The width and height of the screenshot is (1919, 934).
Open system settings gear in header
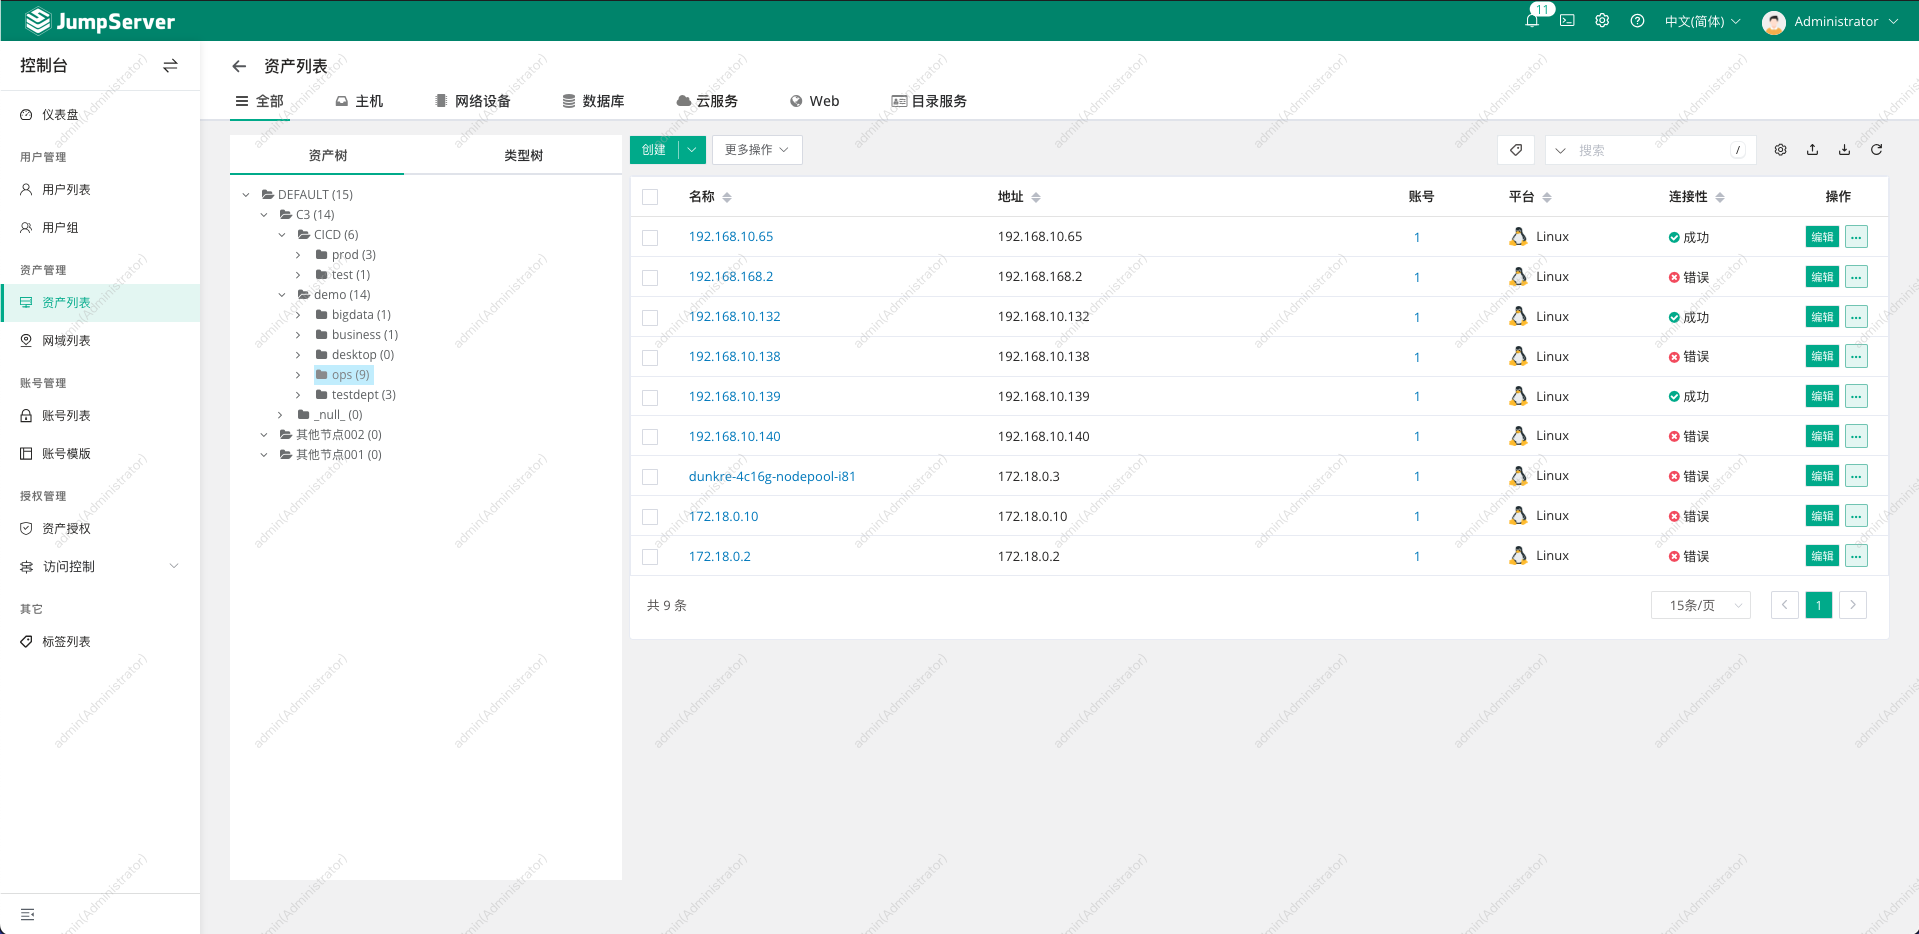pos(1602,21)
